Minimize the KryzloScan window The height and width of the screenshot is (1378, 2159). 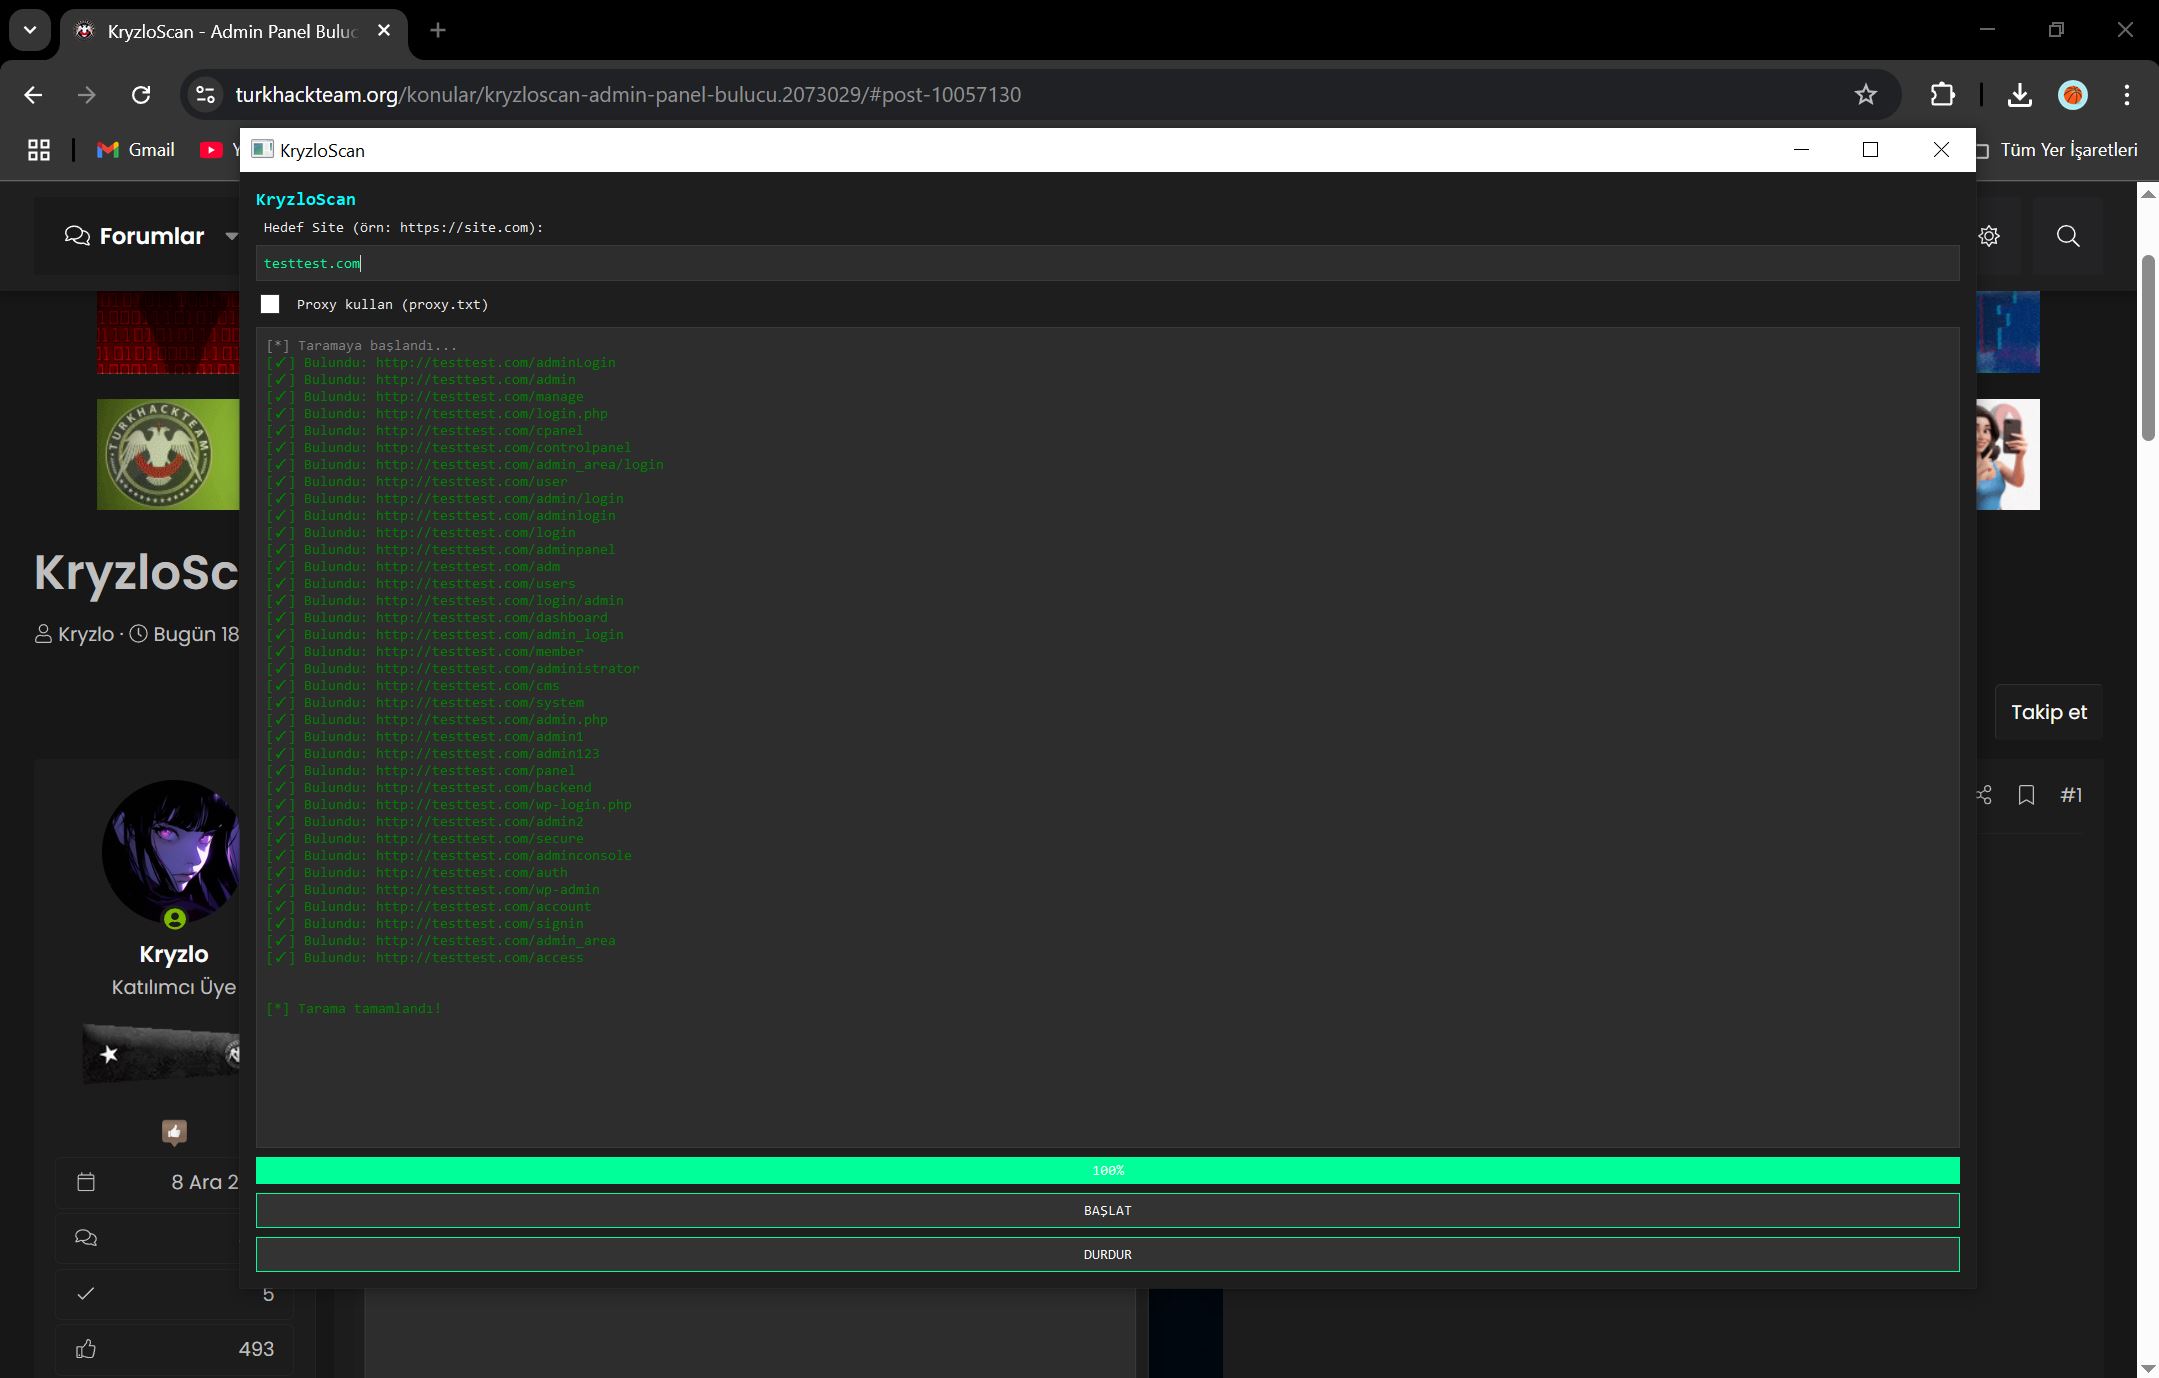click(x=1801, y=150)
